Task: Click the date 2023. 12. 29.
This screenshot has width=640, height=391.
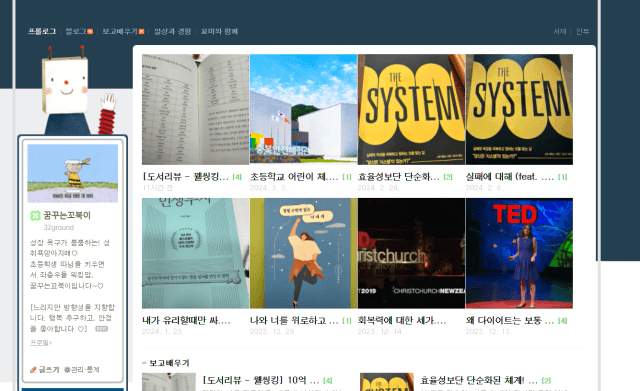Action: (x=272, y=331)
